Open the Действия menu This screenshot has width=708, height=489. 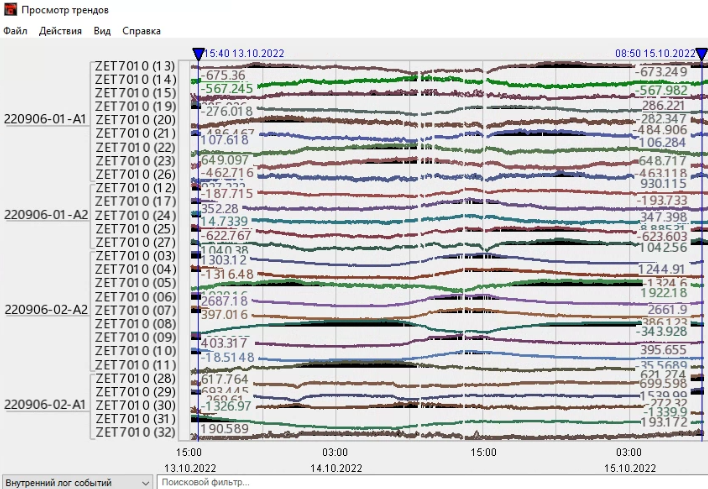60,31
